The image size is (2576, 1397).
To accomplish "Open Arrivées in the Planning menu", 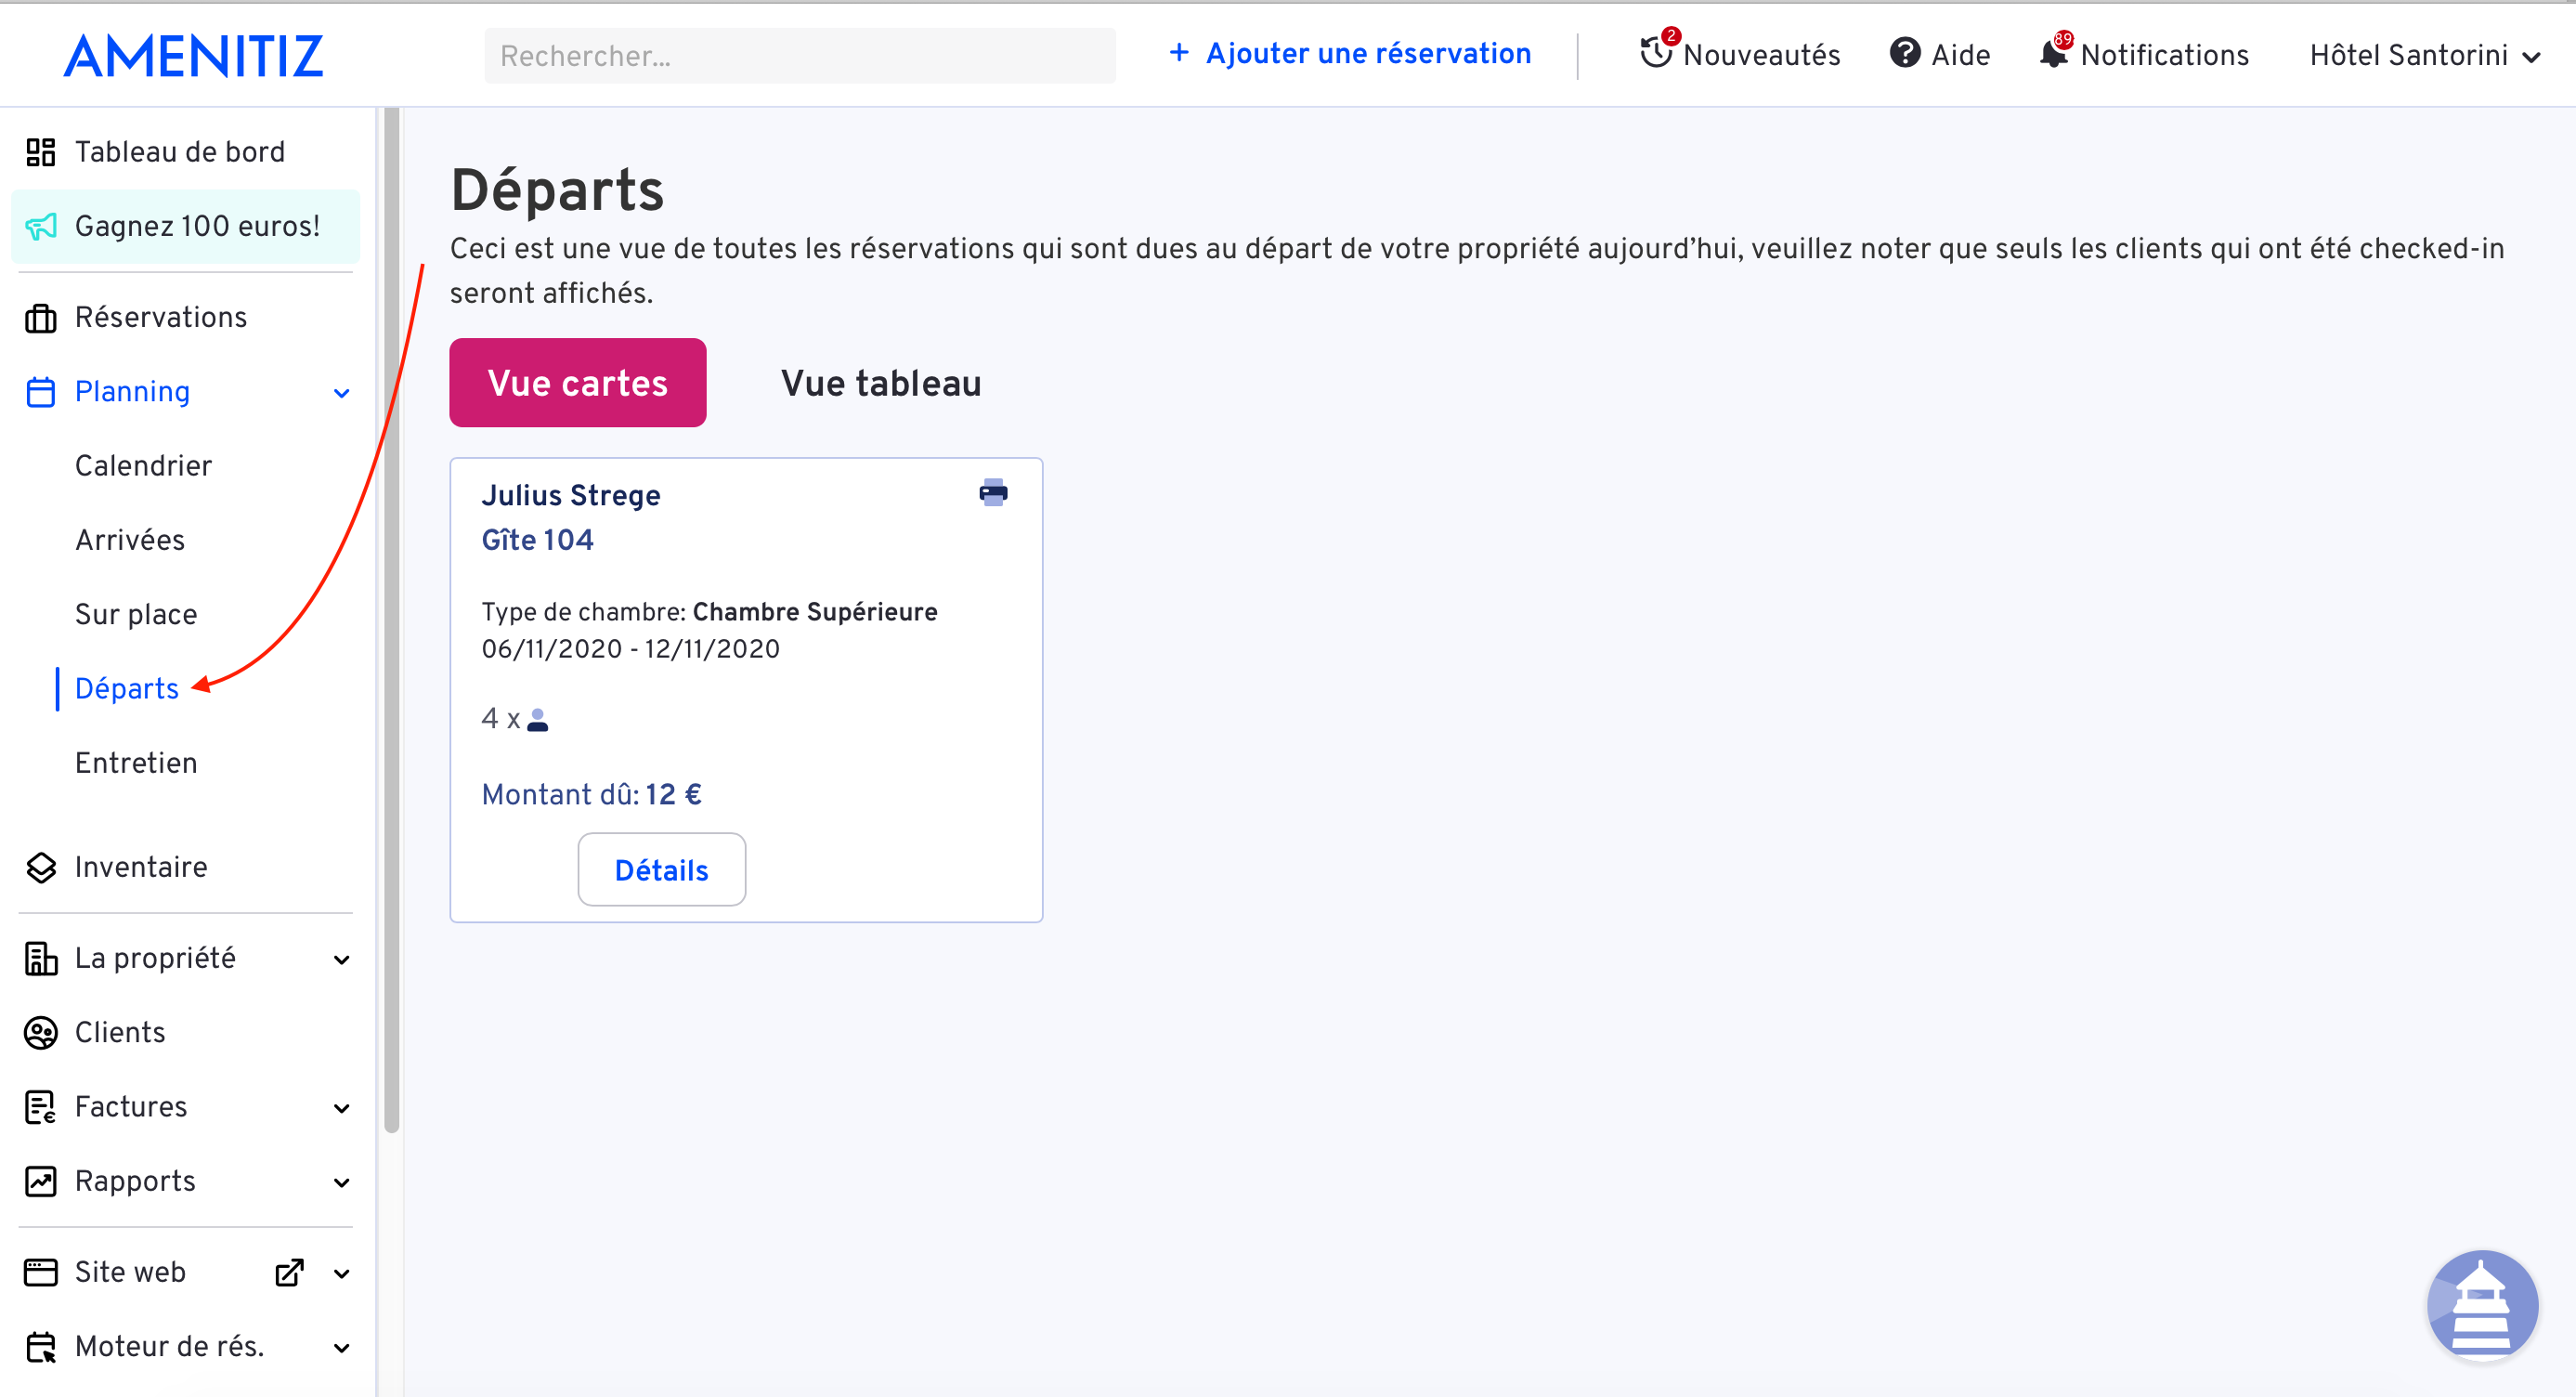I will click(130, 541).
